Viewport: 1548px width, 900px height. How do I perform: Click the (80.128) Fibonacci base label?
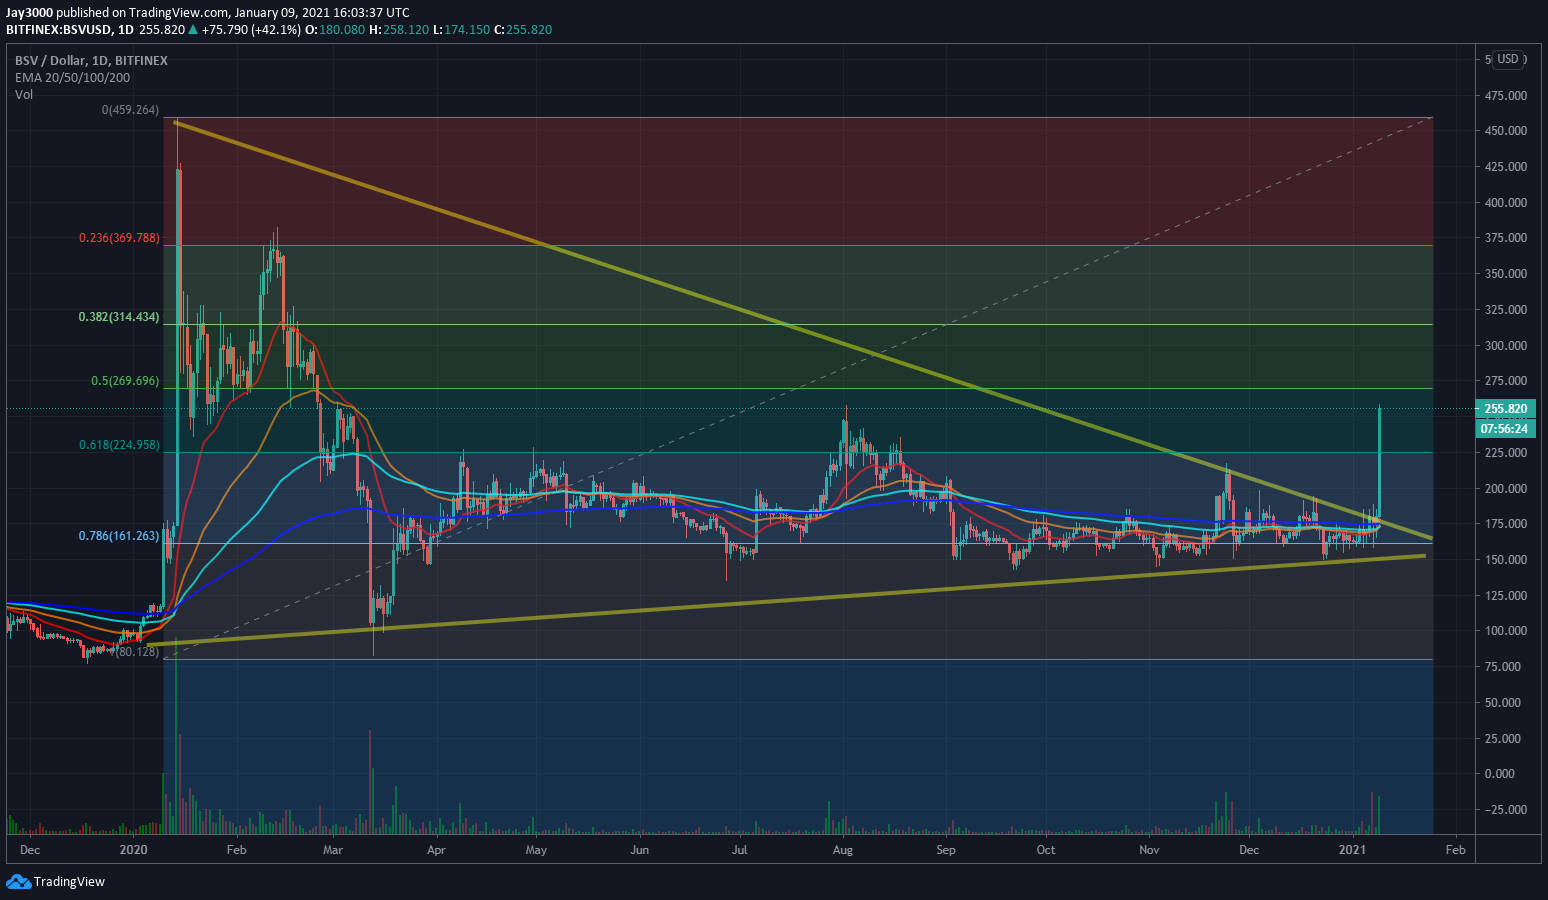[x=137, y=652]
